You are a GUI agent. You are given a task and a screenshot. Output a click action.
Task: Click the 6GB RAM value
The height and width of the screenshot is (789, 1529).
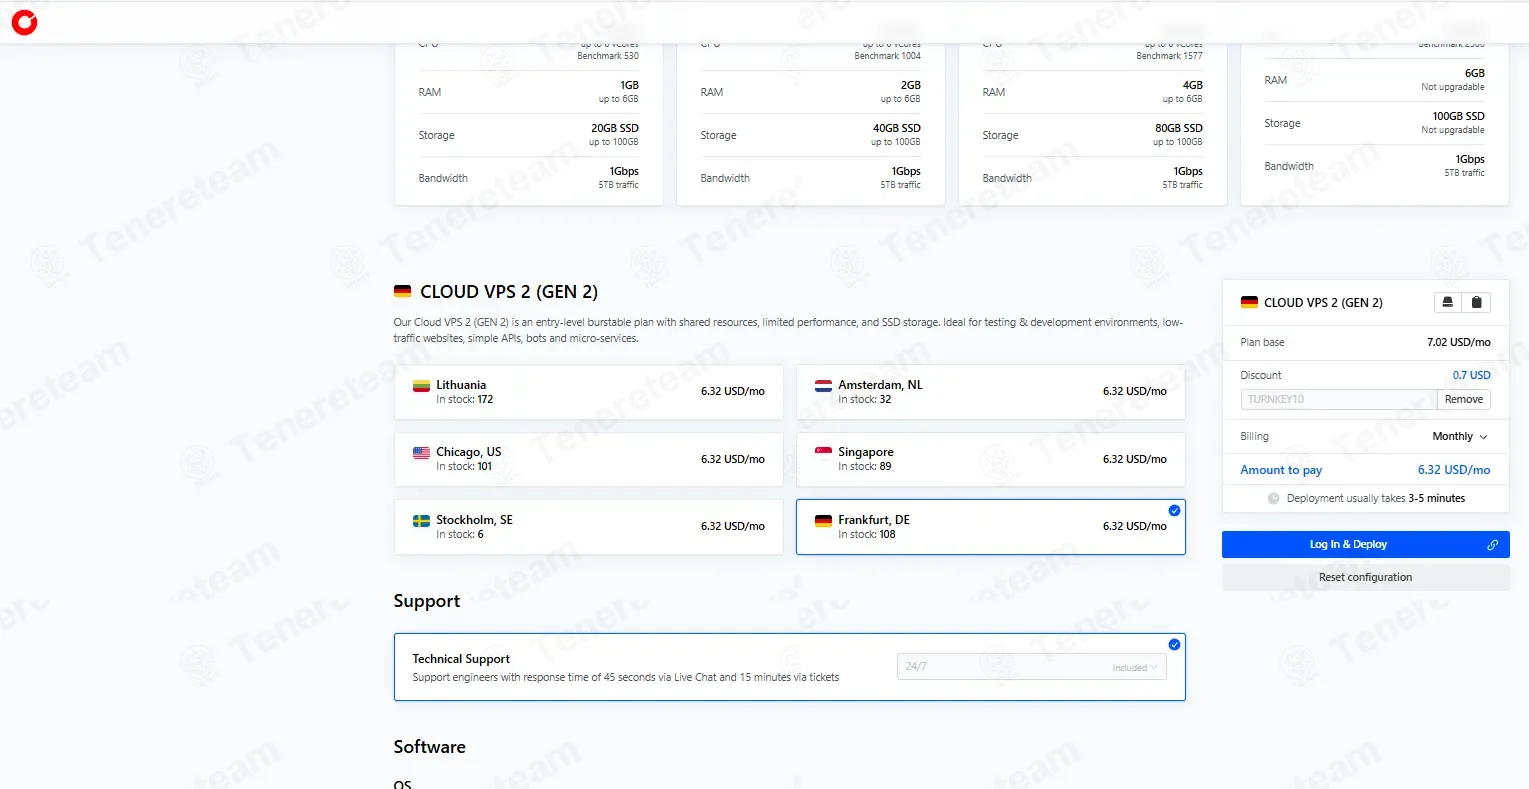click(1474, 73)
